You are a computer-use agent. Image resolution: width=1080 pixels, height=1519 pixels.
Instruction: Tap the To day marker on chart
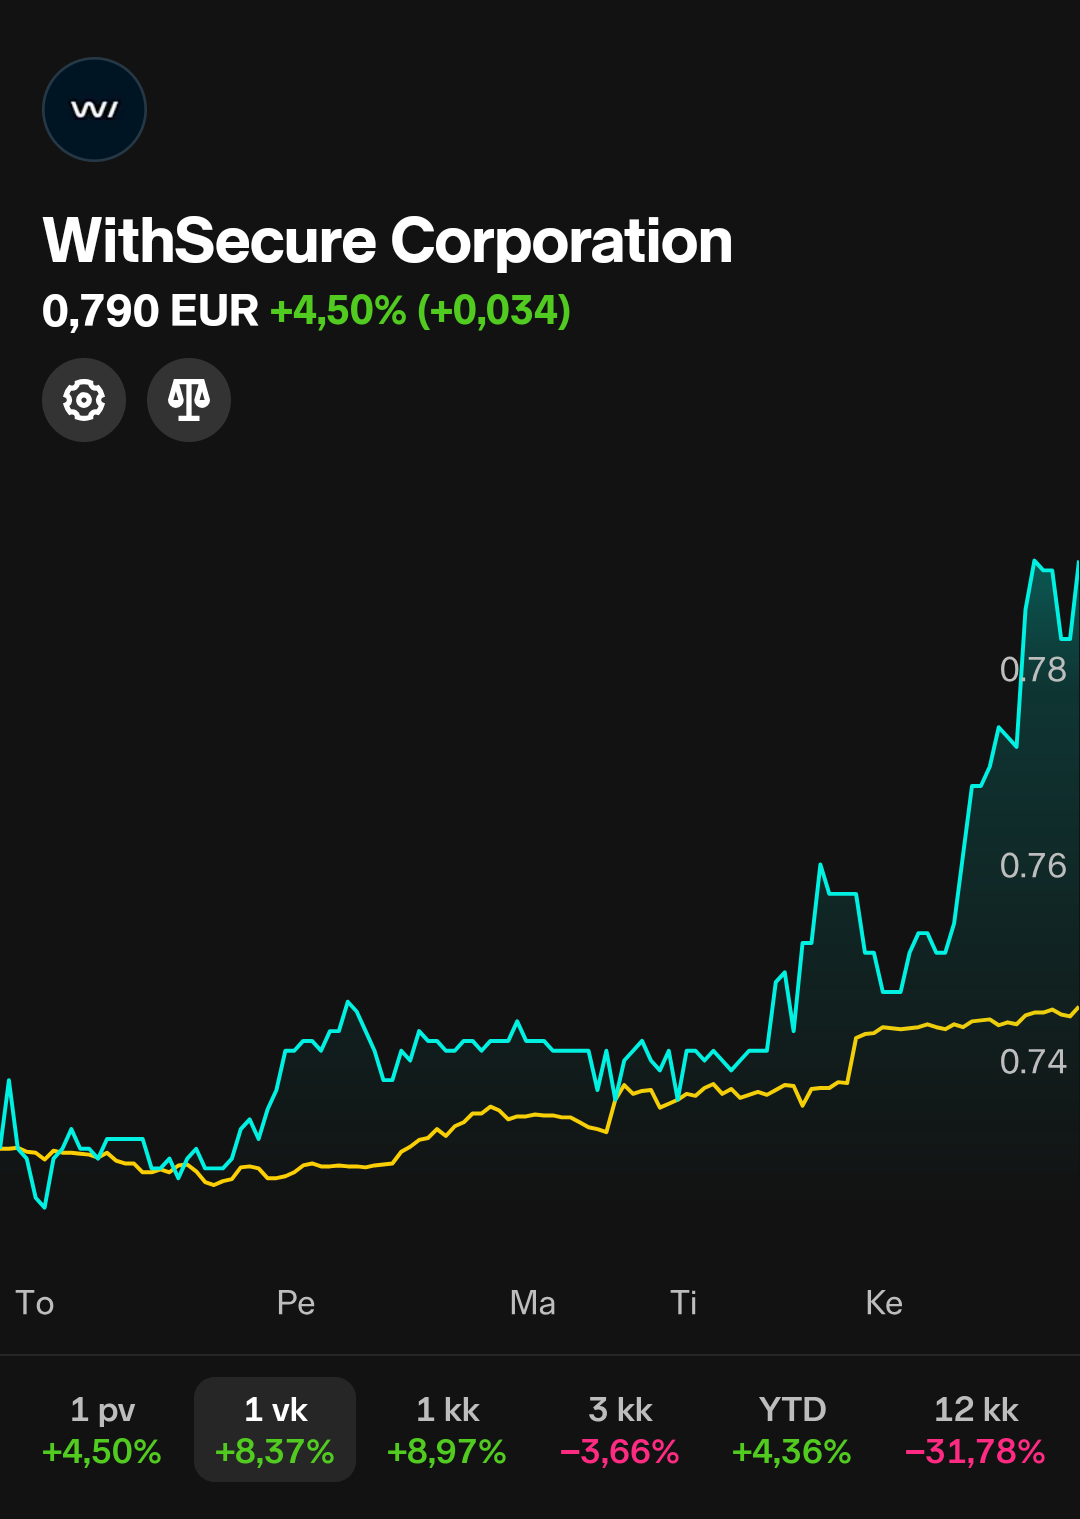coord(35,1303)
